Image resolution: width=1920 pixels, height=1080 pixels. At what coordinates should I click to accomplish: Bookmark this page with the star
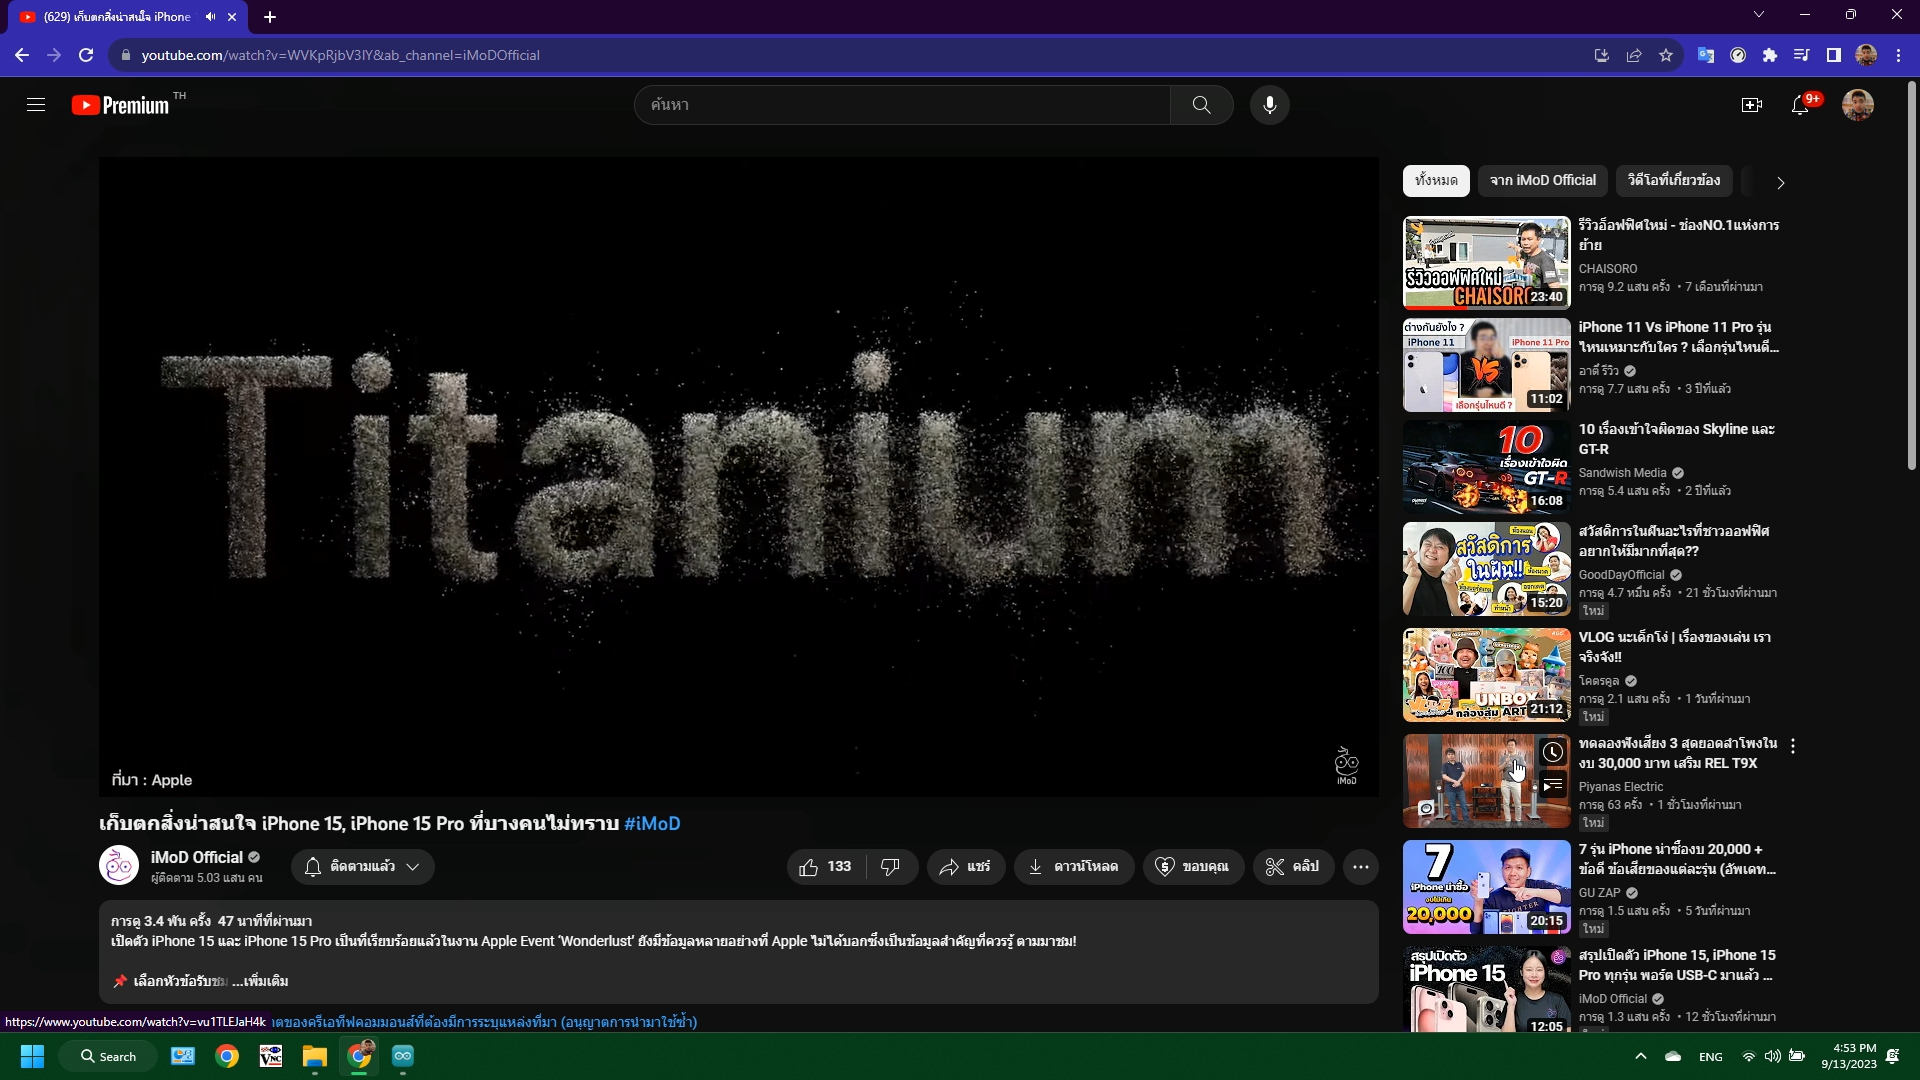[1666, 55]
